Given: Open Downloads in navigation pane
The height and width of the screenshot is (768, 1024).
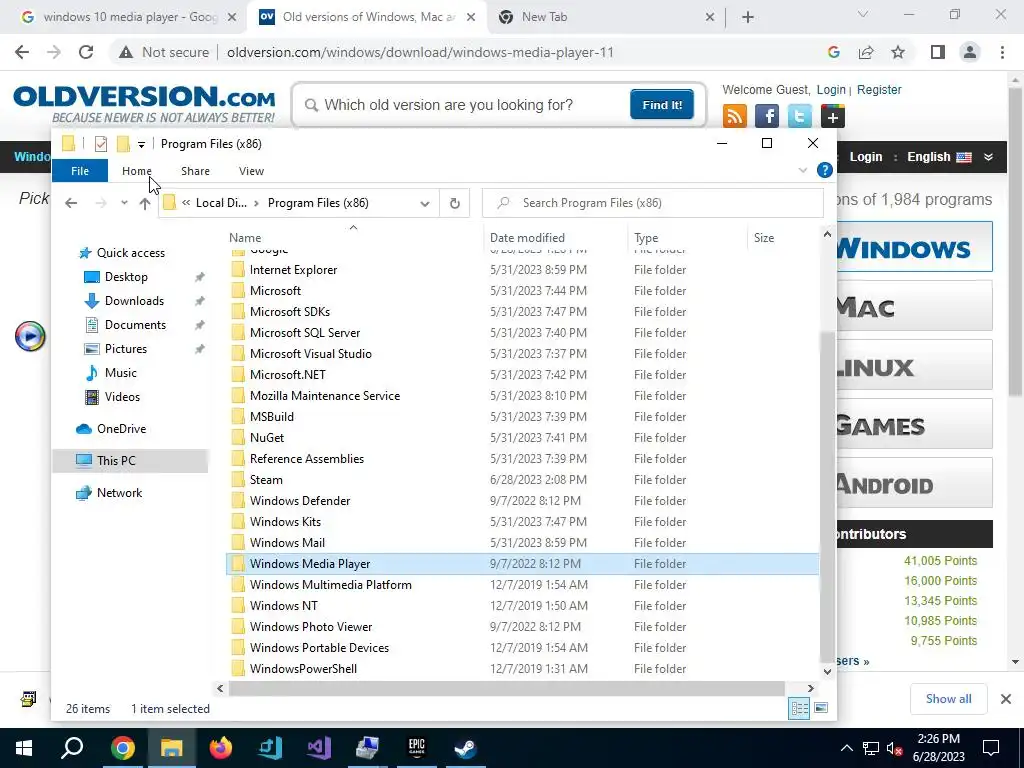Looking at the screenshot, I should click(x=134, y=301).
